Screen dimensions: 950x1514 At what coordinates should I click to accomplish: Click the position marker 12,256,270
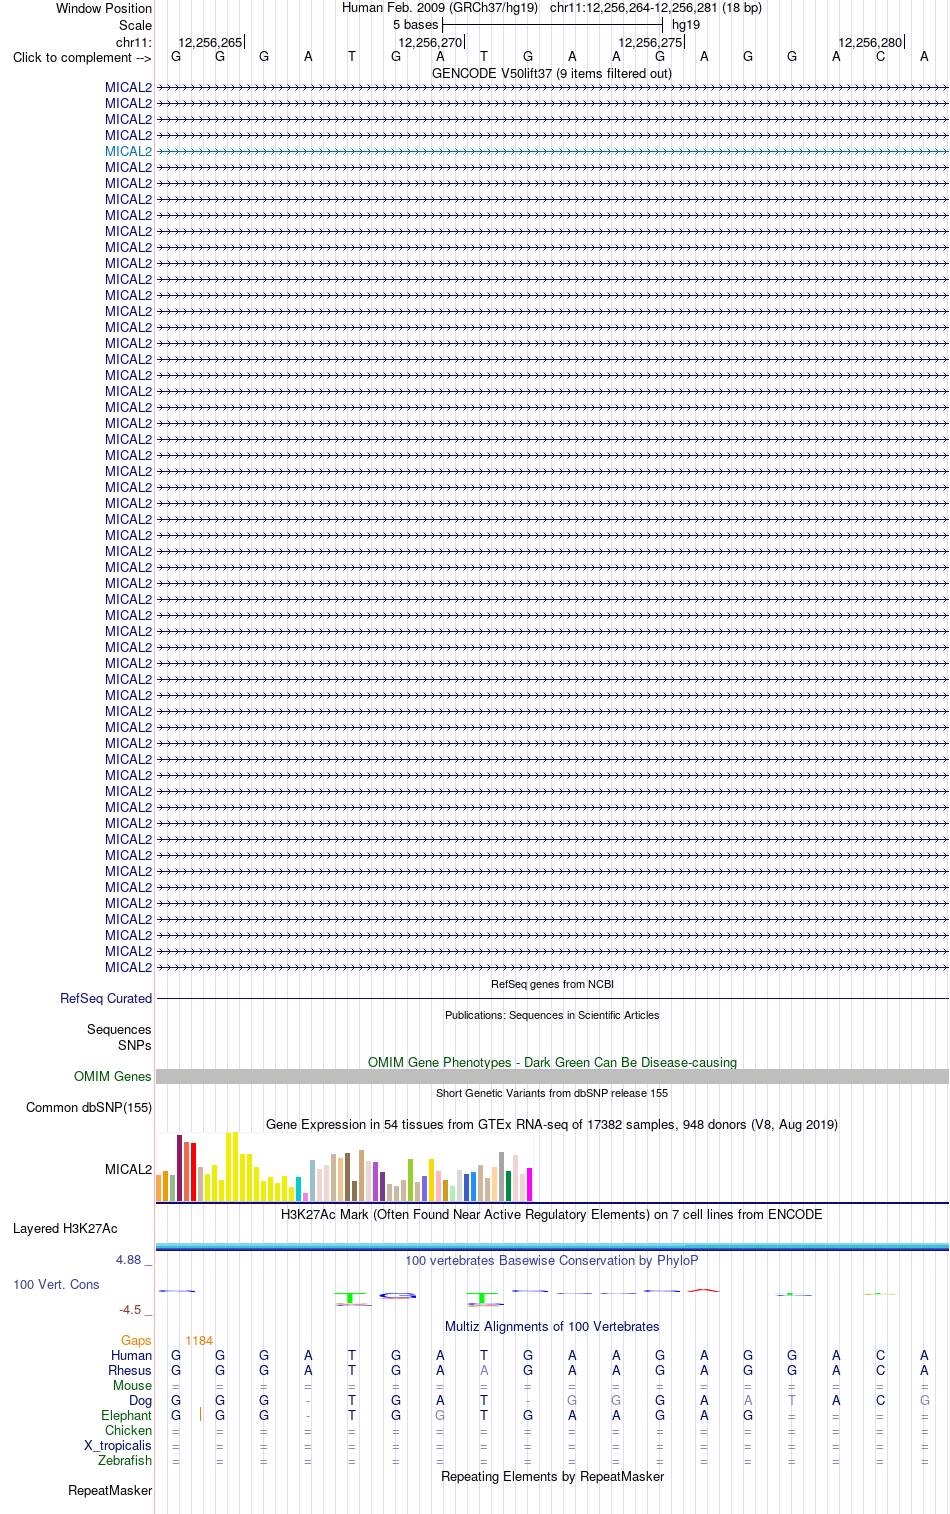click(x=430, y=42)
